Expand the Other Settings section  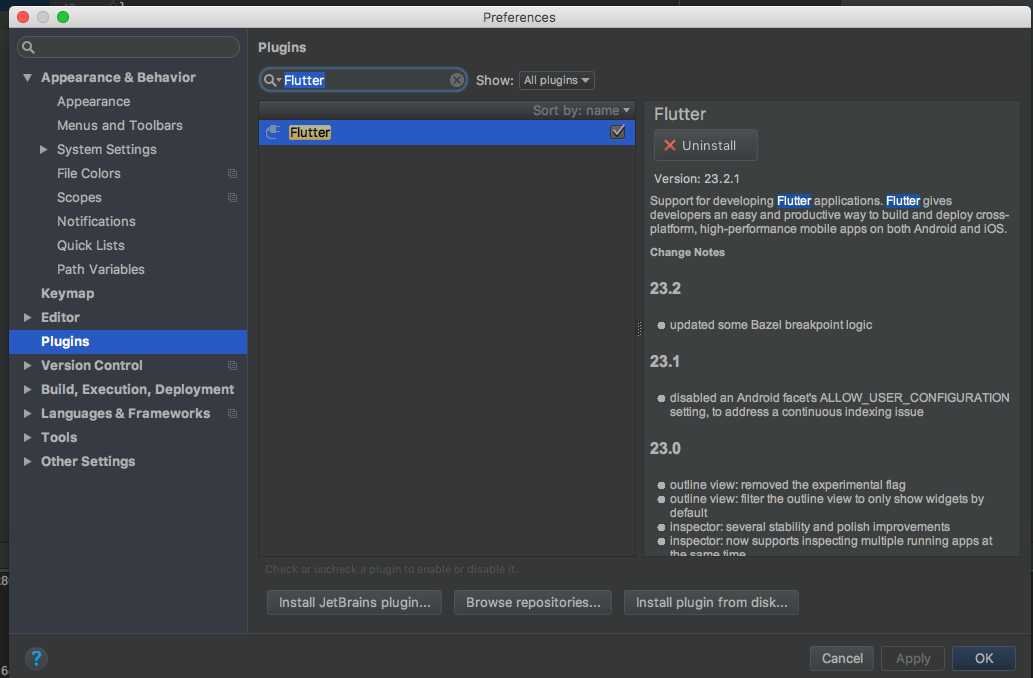pos(27,462)
